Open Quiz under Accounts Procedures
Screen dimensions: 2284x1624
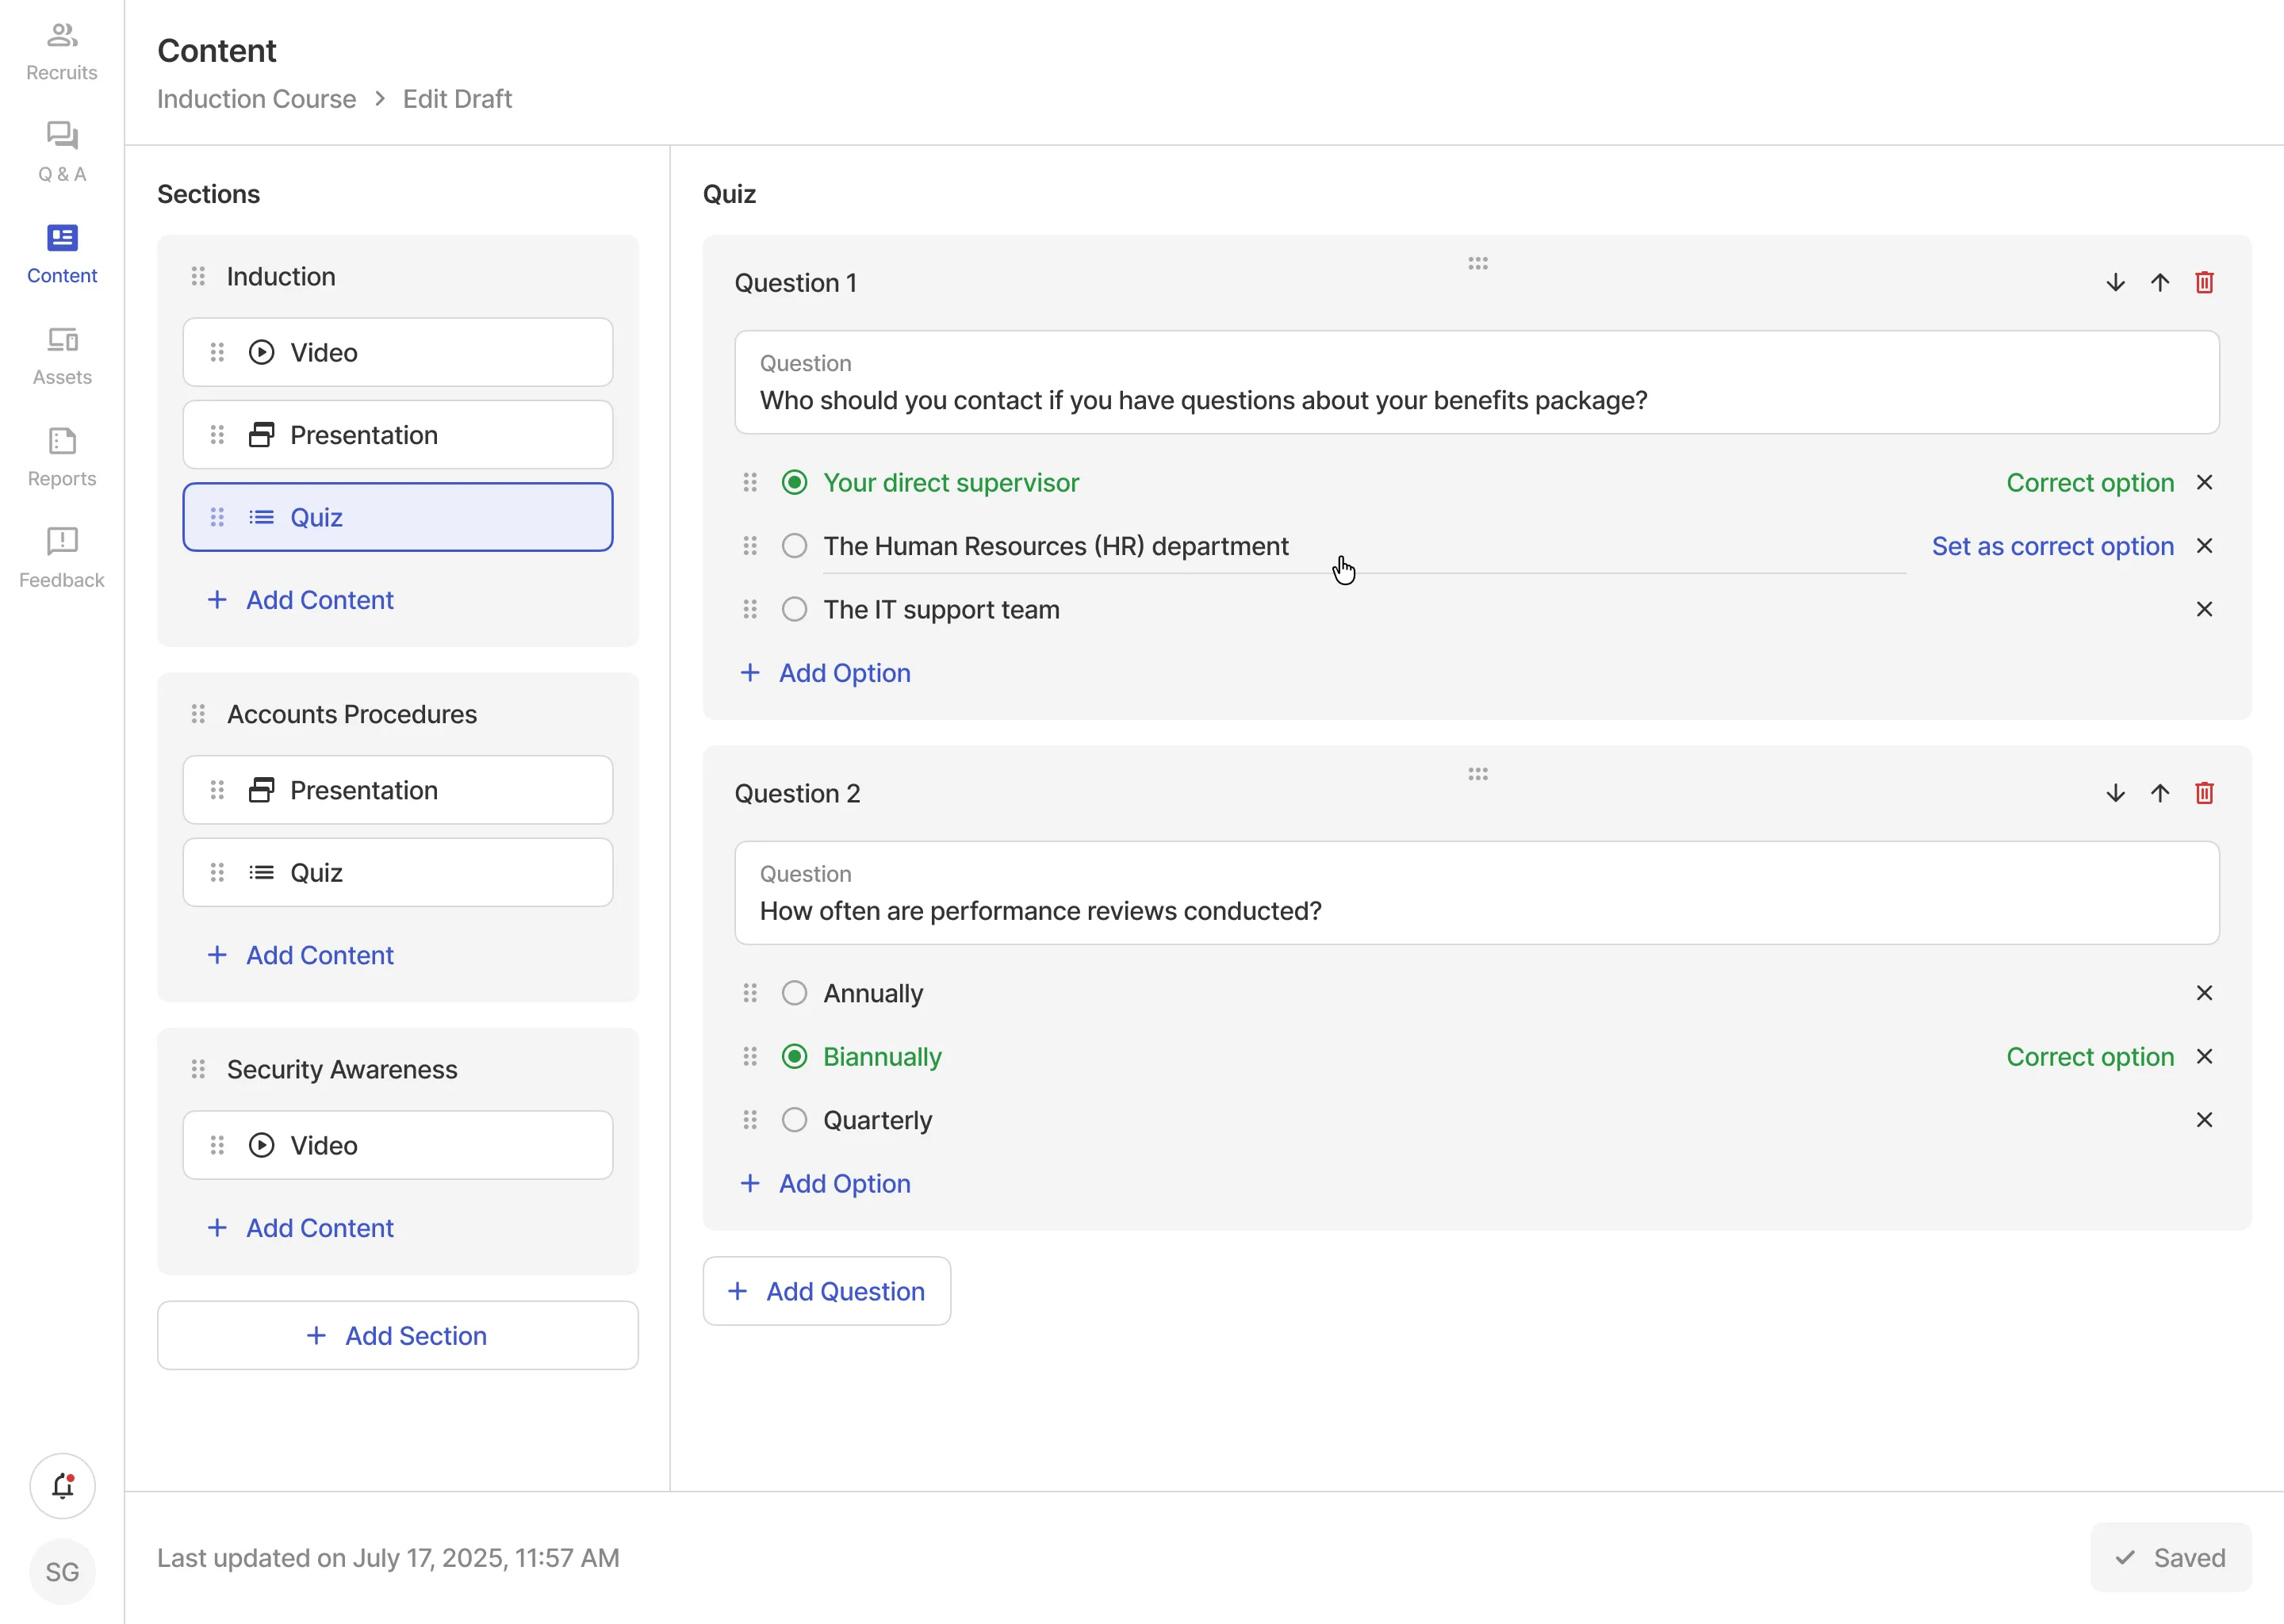397,872
